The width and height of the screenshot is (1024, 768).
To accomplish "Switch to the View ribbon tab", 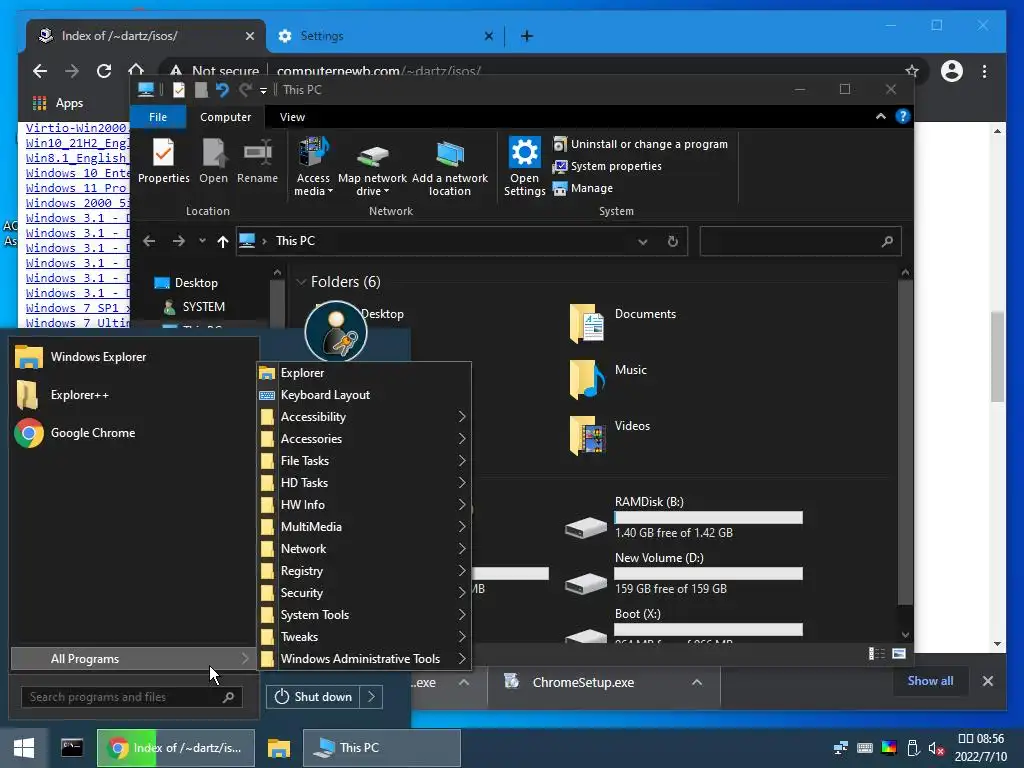I will tap(292, 117).
